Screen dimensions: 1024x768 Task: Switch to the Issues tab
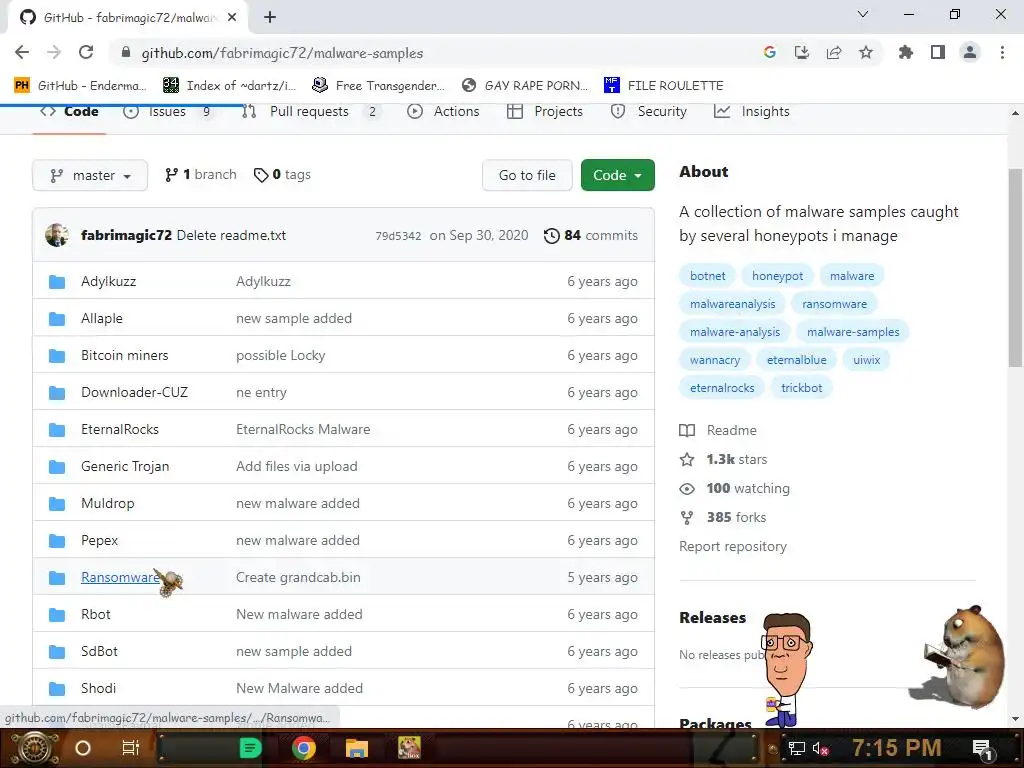[168, 112]
